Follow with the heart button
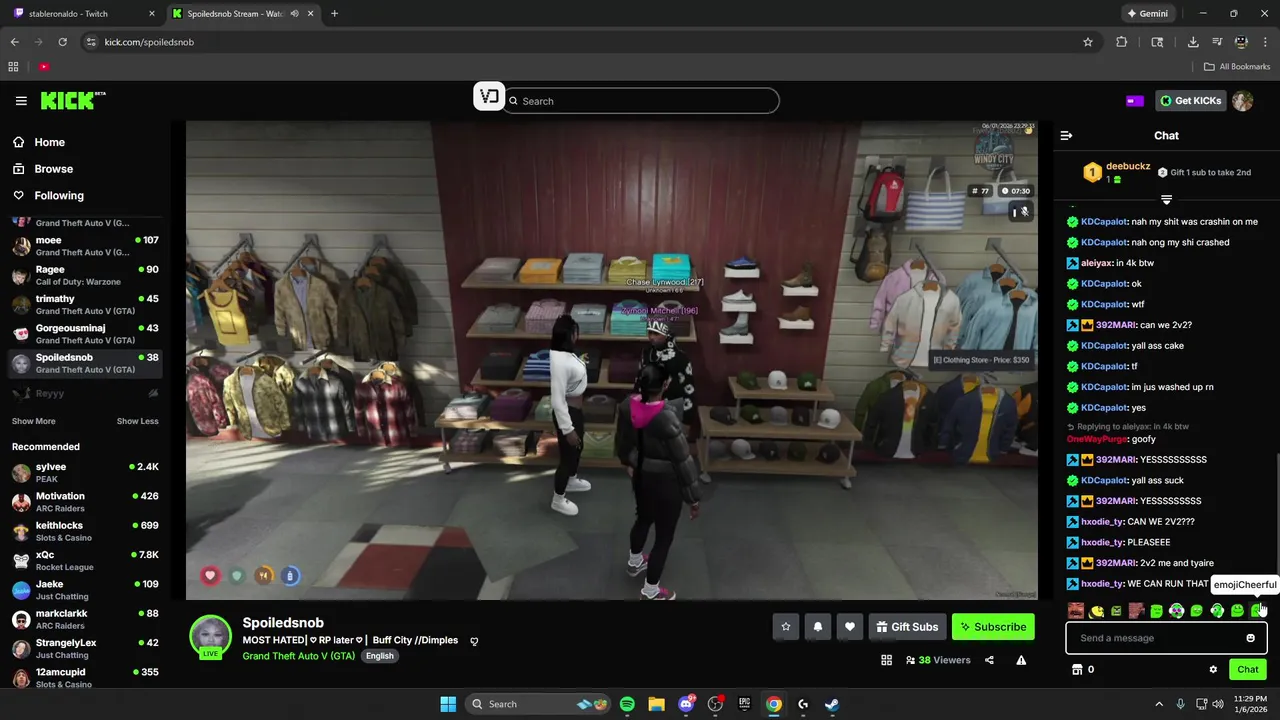 coord(850,627)
